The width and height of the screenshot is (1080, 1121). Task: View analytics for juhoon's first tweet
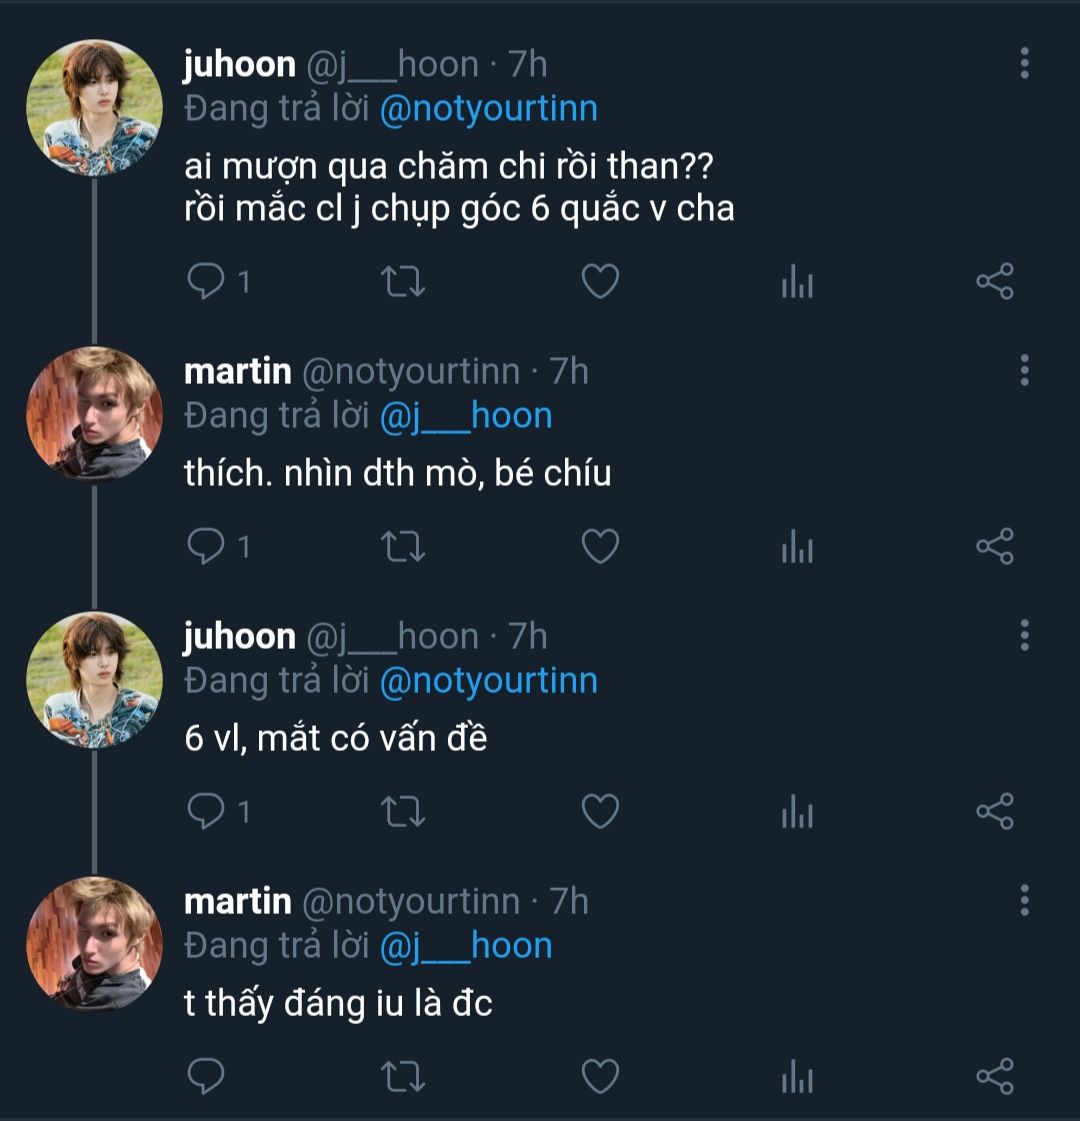(797, 284)
